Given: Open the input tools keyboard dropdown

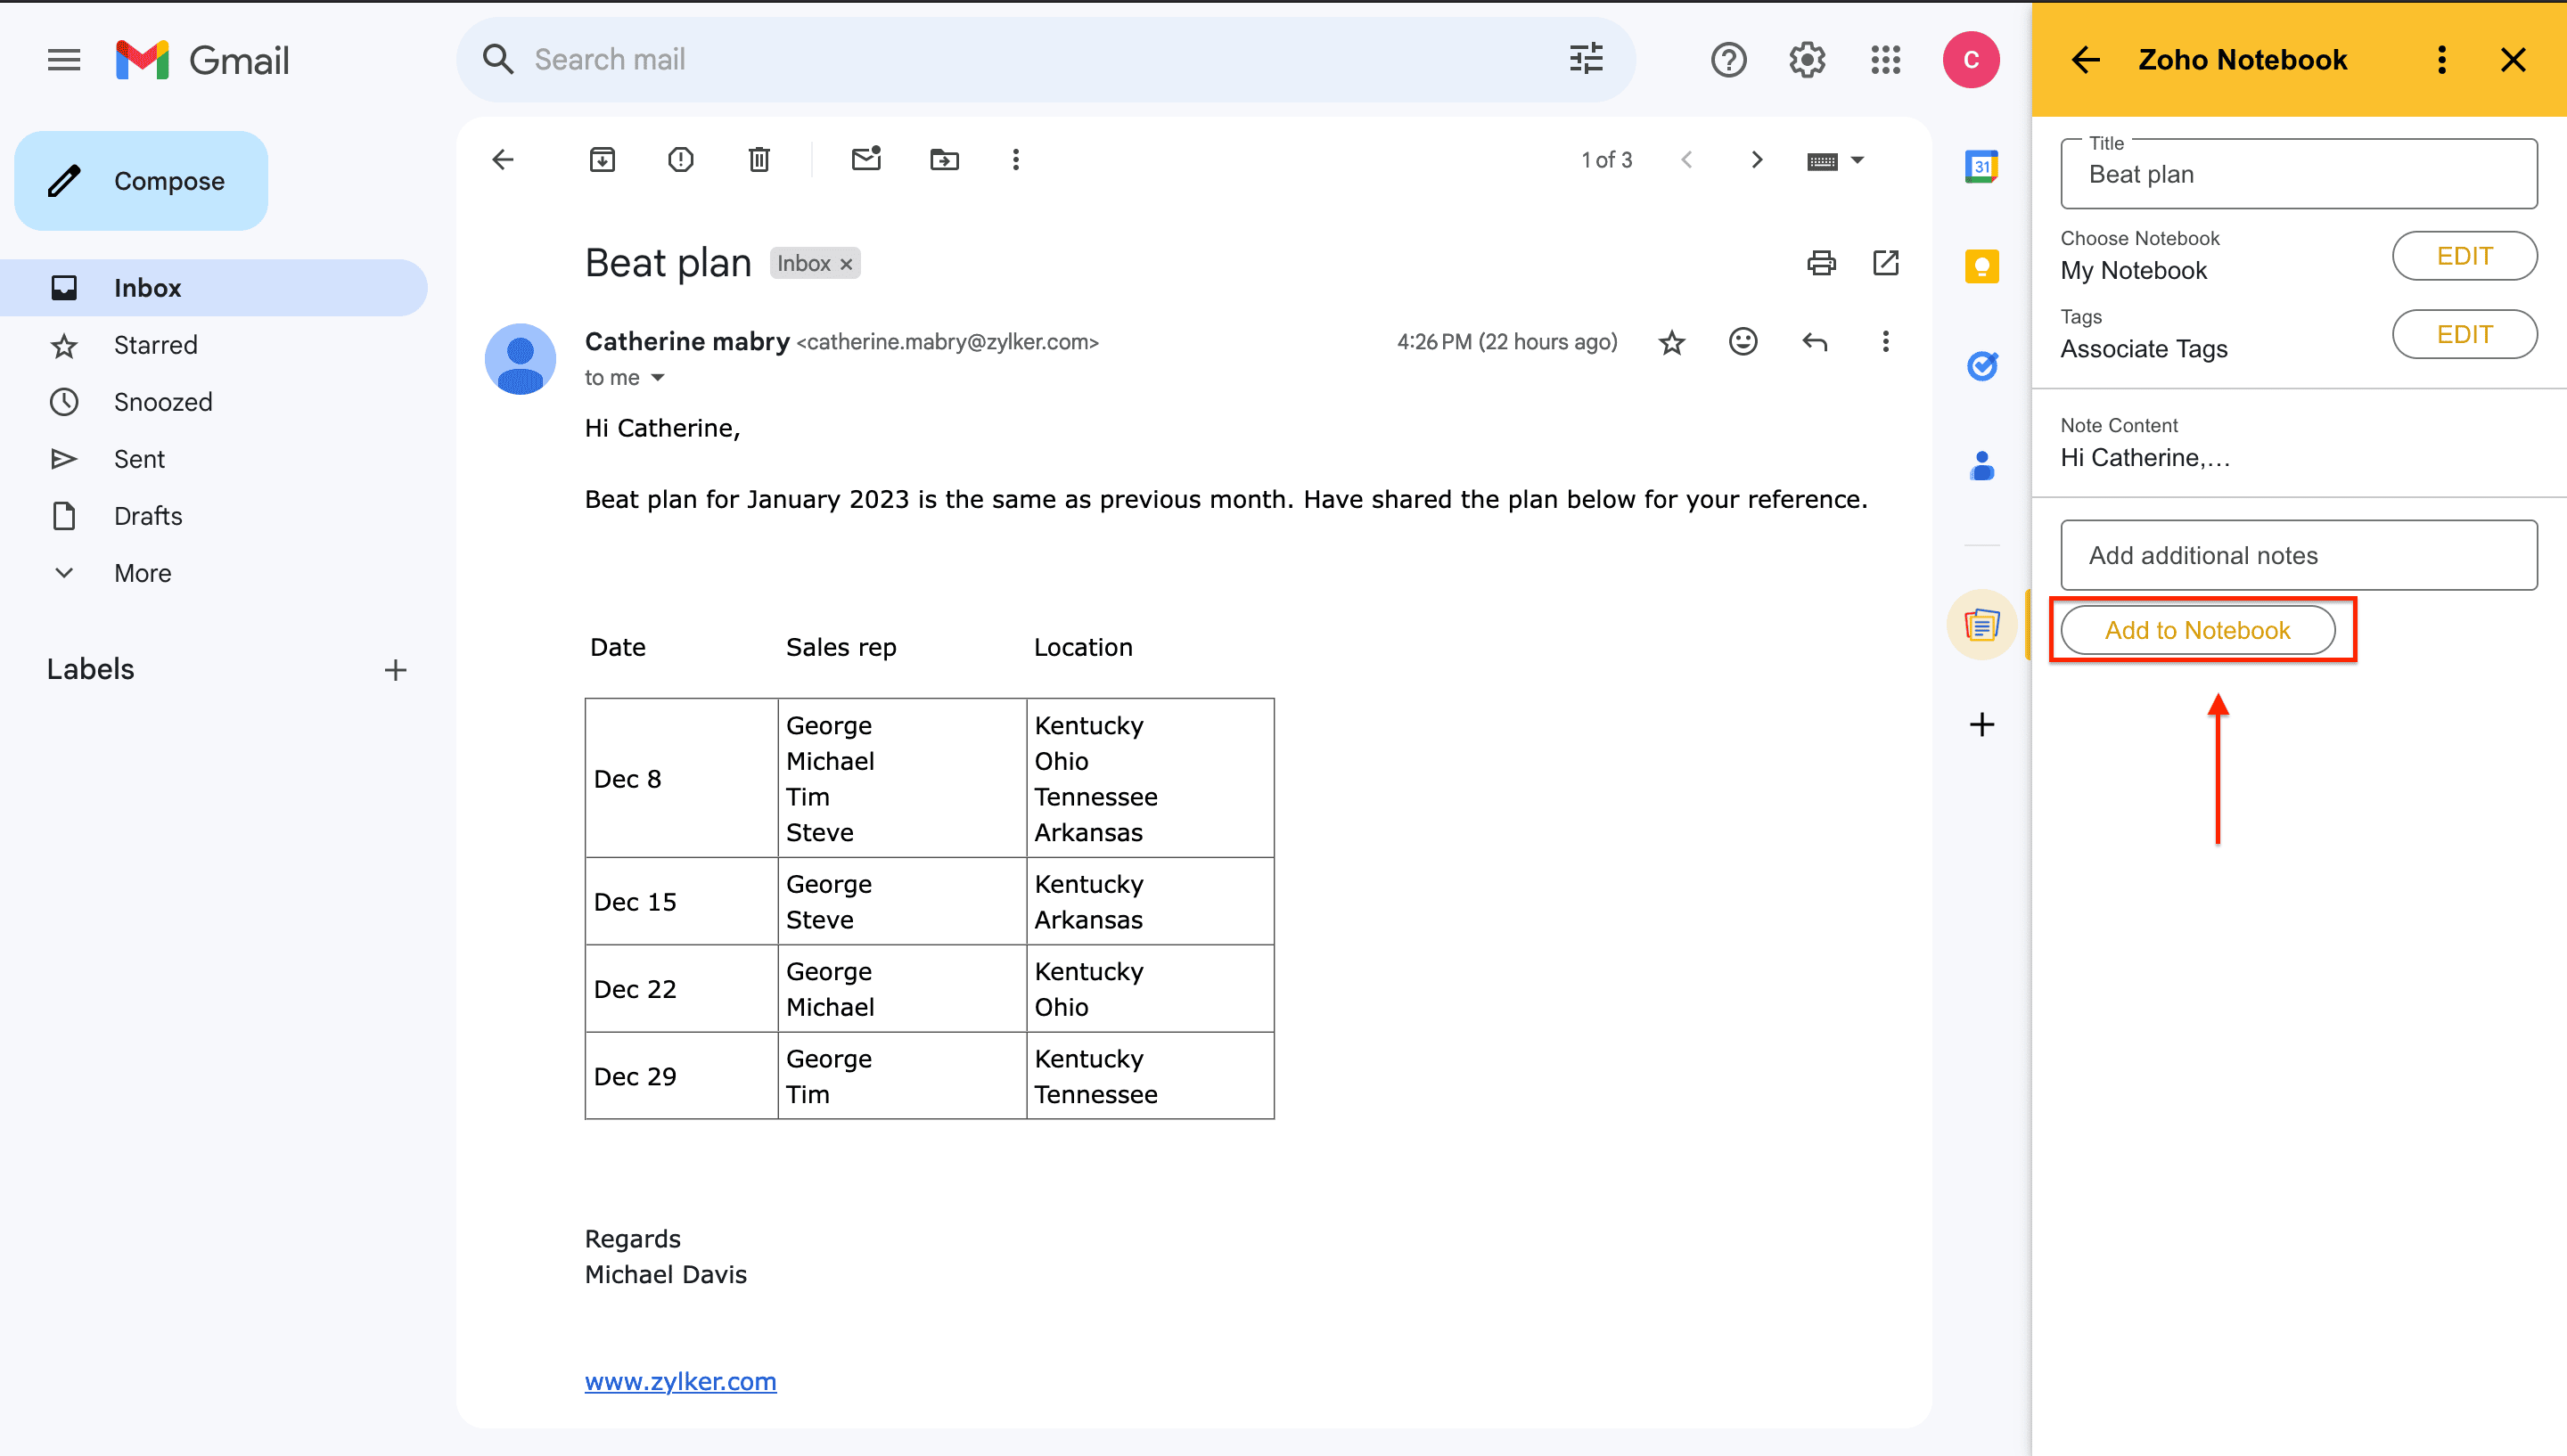Looking at the screenshot, I should (x=1856, y=160).
